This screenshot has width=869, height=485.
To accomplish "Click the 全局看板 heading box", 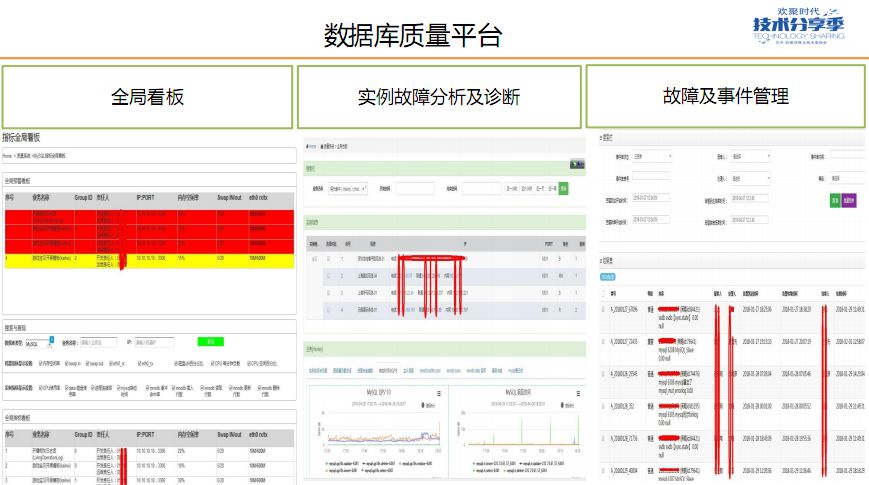I will coord(147,97).
